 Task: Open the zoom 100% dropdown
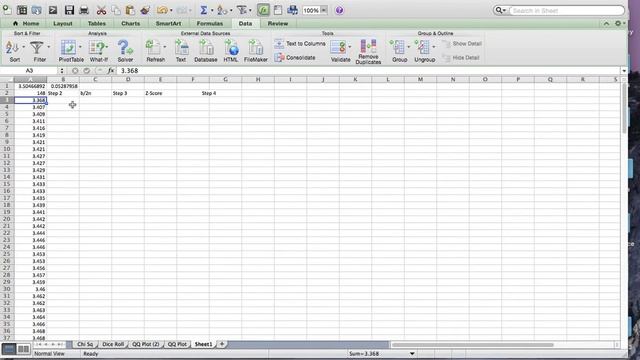point(323,10)
